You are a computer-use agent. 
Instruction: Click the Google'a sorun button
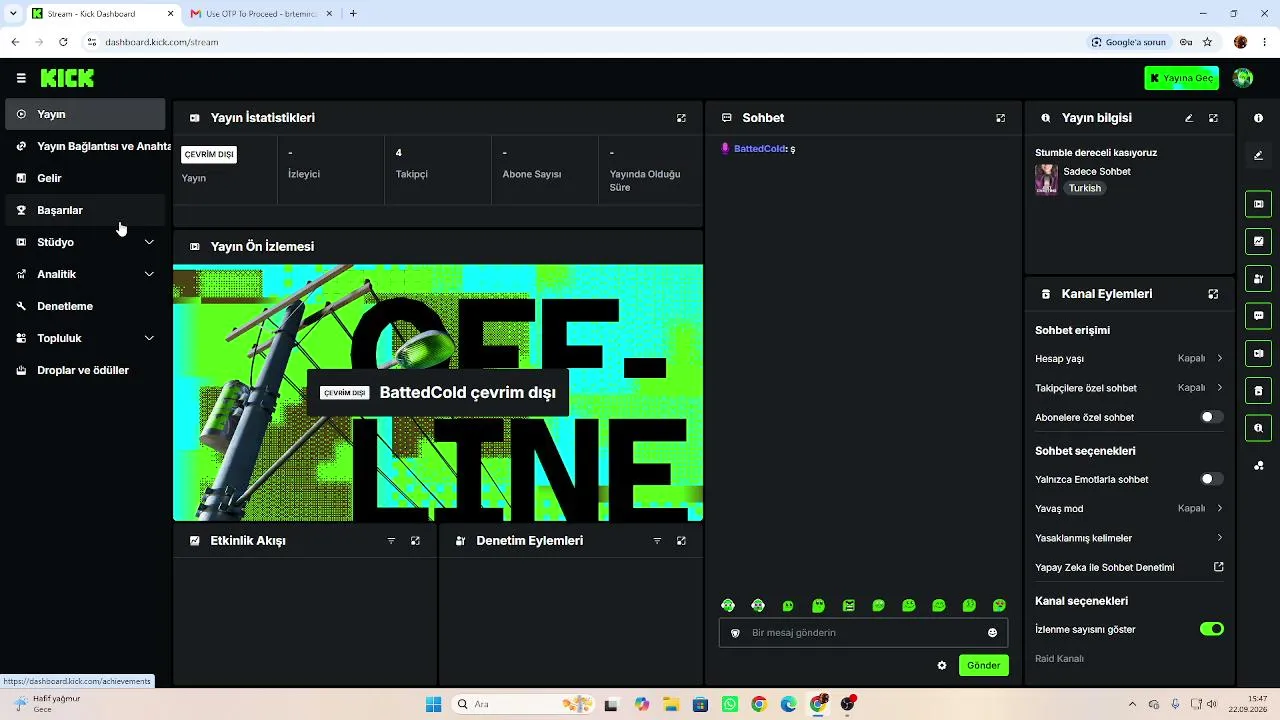coord(1129,42)
